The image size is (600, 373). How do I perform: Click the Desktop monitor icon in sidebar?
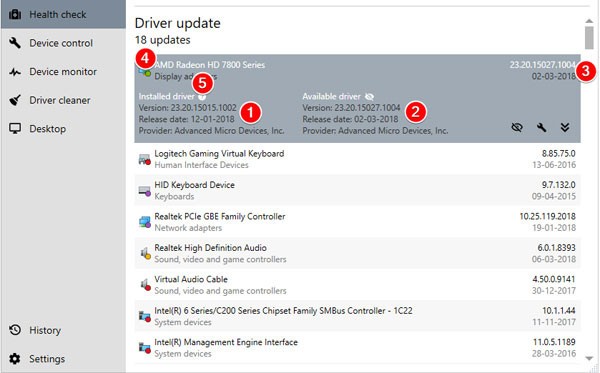[15, 129]
